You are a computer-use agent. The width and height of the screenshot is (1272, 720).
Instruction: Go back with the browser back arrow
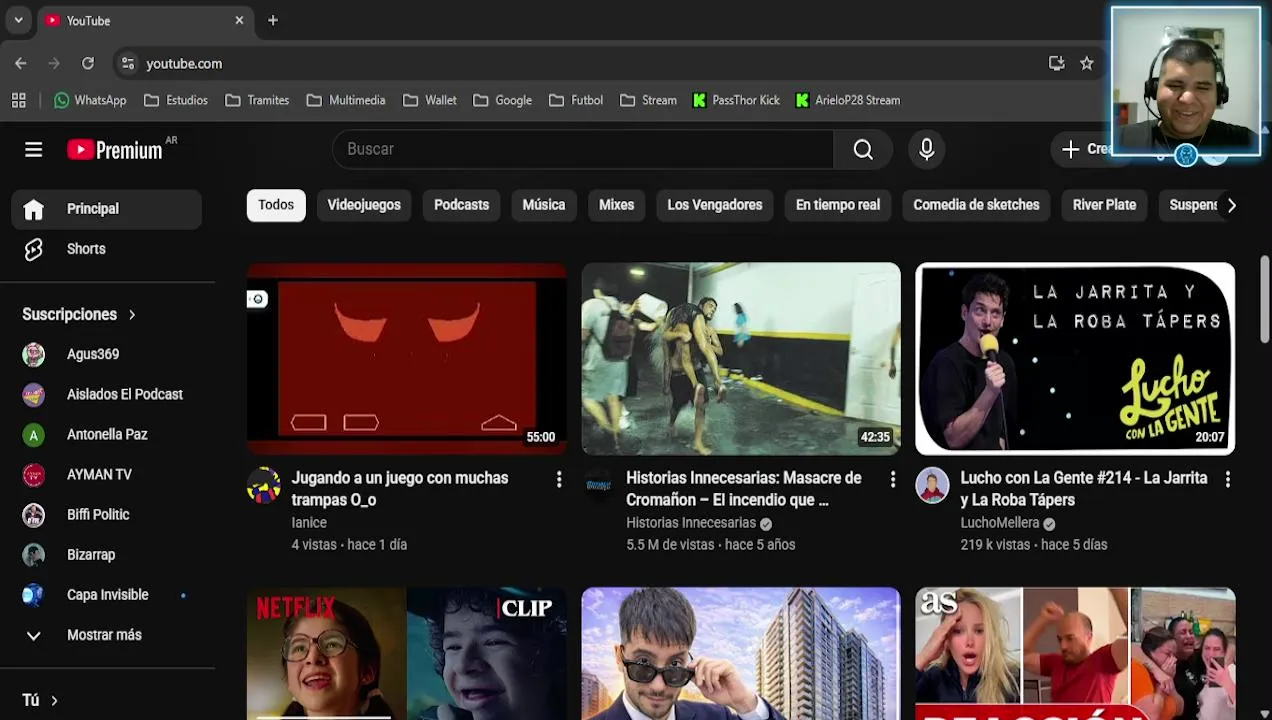point(21,63)
